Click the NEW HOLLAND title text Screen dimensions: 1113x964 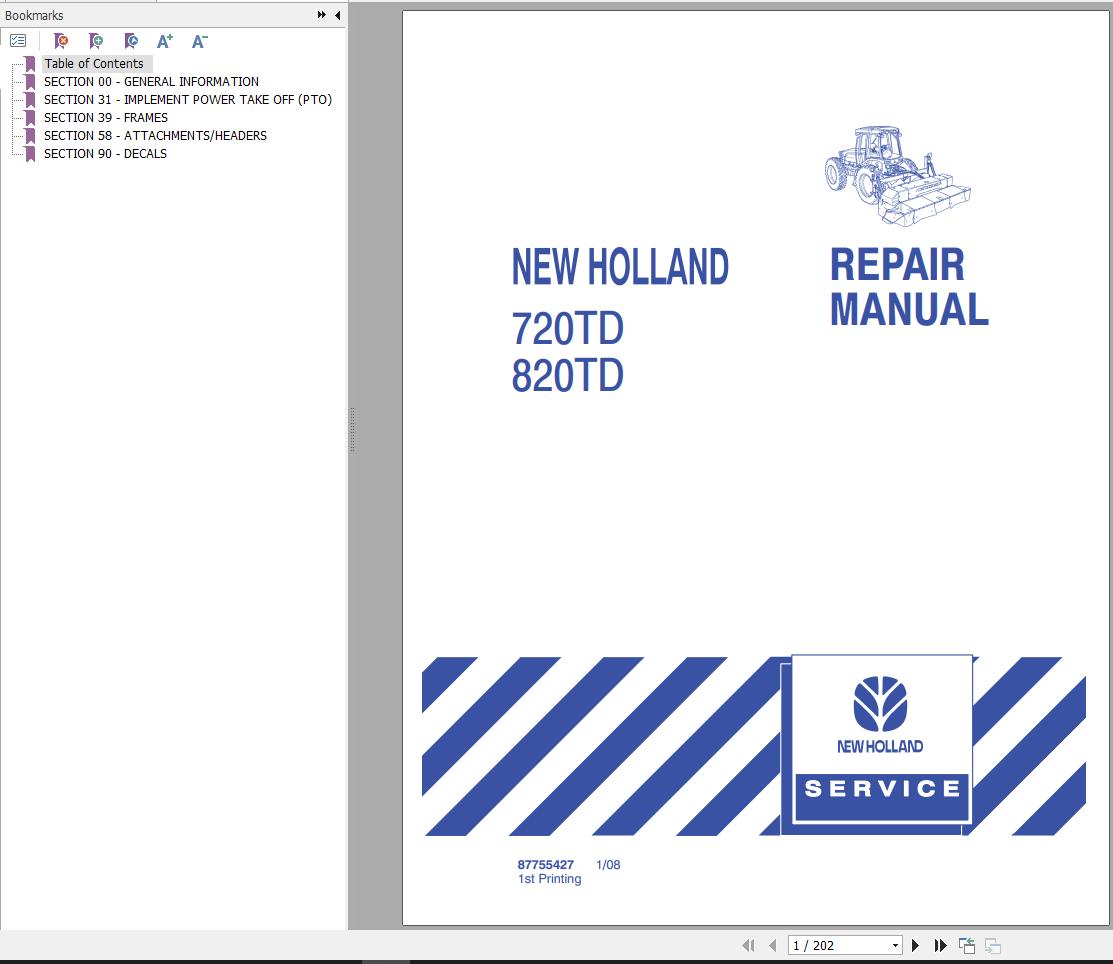coord(620,267)
